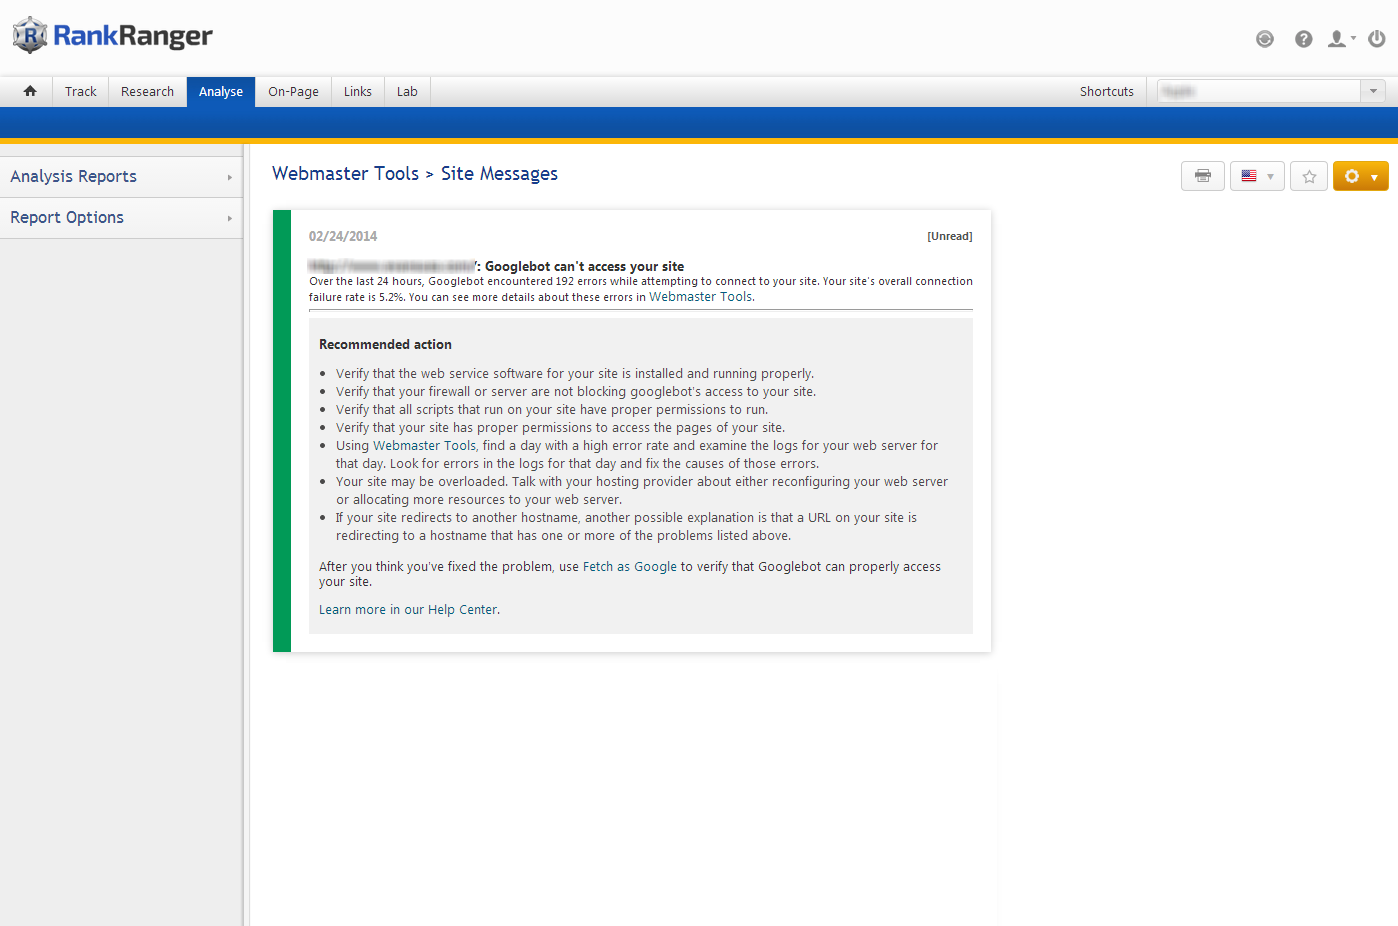Expand the Report Options sidebar section
Screen dimensions: 1398x926
(120, 218)
